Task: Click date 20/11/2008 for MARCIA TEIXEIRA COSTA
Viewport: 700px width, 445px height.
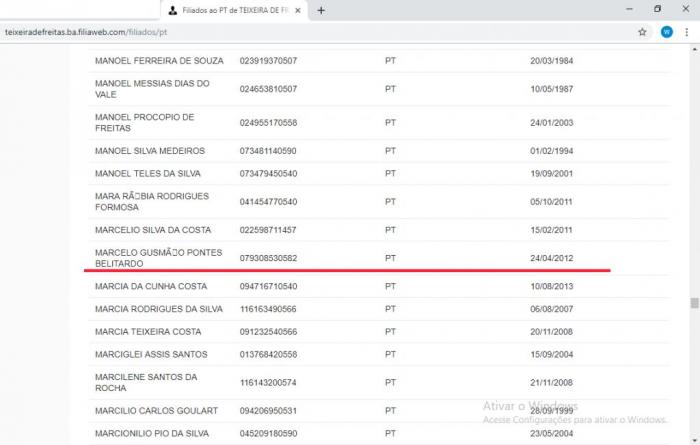Action: pos(551,332)
